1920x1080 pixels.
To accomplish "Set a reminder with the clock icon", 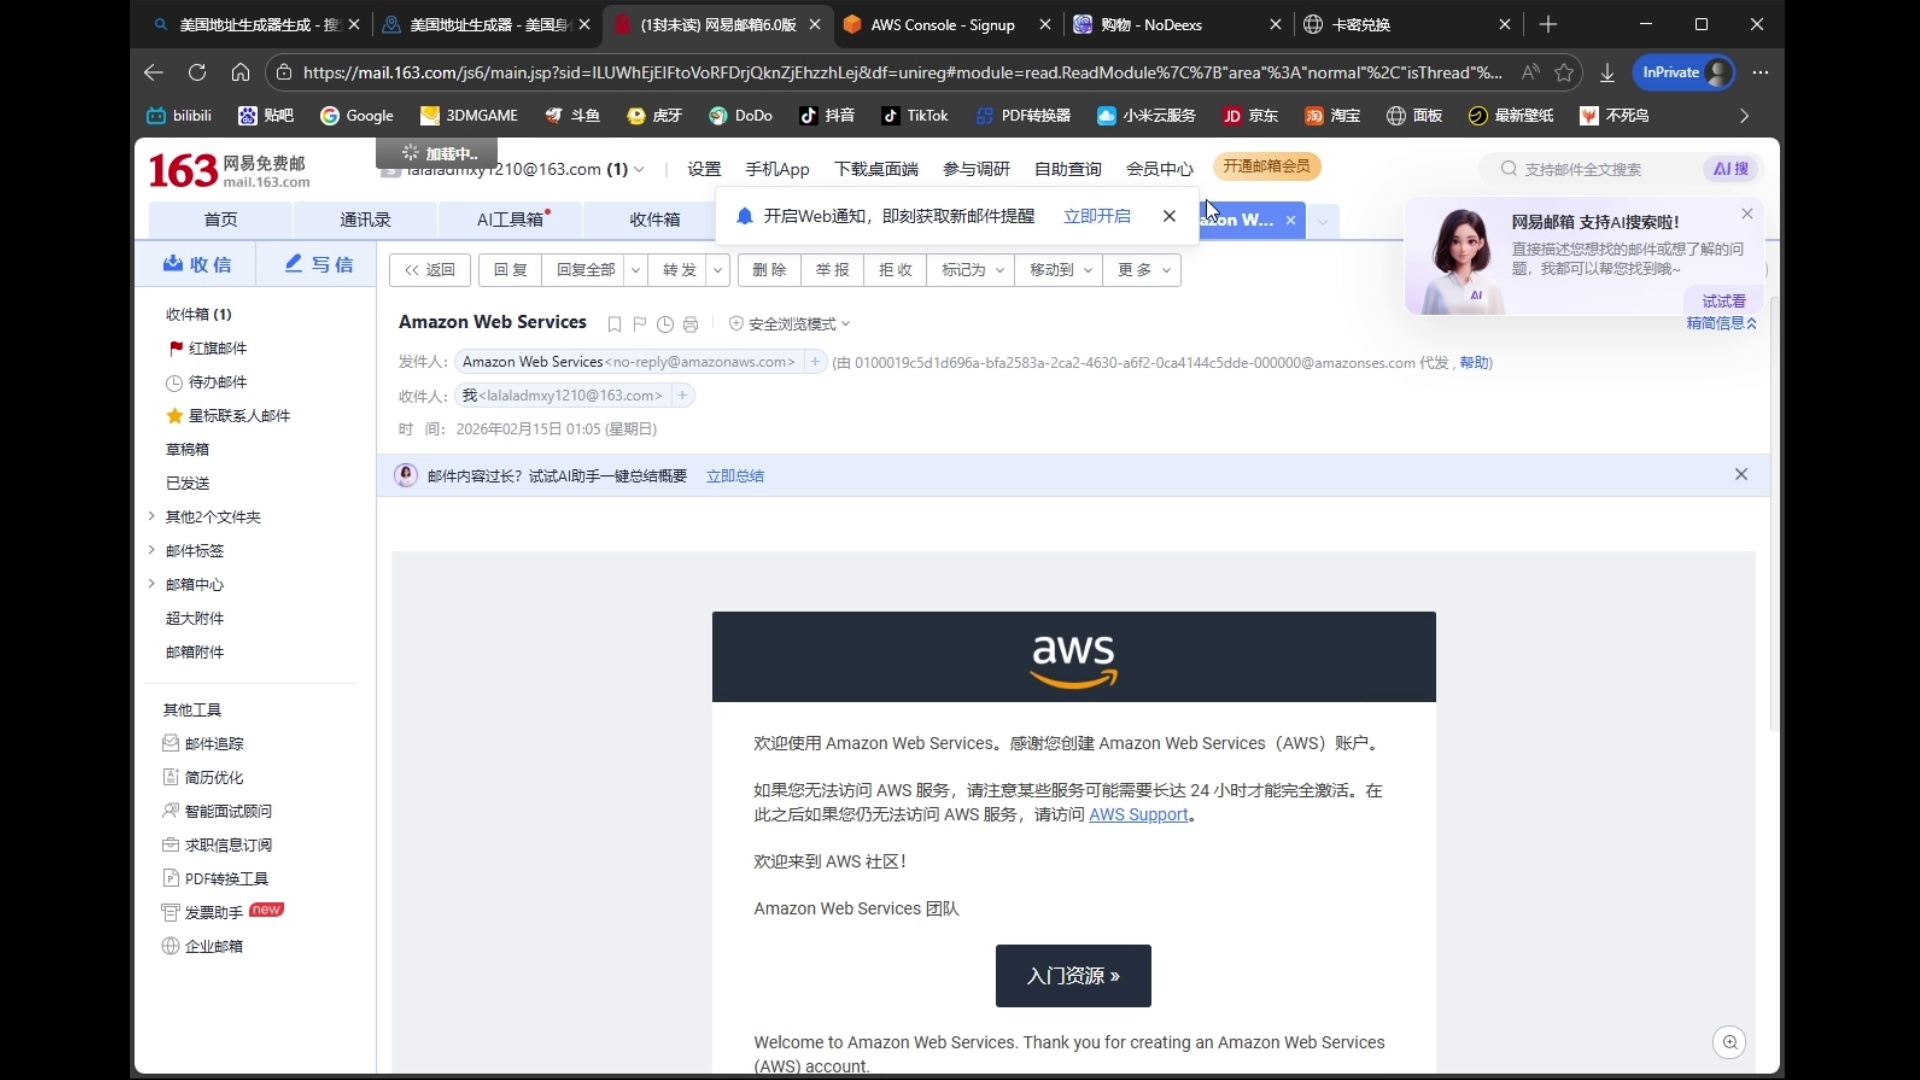I will [x=664, y=324].
